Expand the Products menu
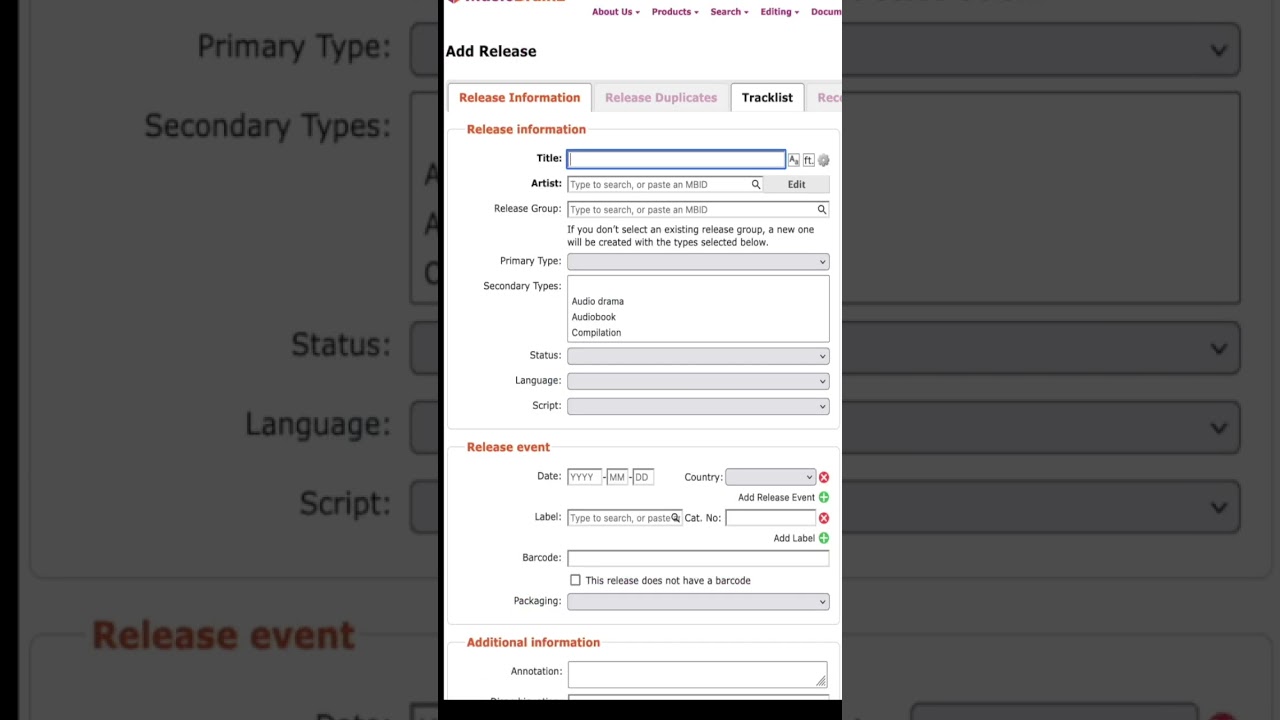Viewport: 1280px width, 720px height. pos(675,12)
